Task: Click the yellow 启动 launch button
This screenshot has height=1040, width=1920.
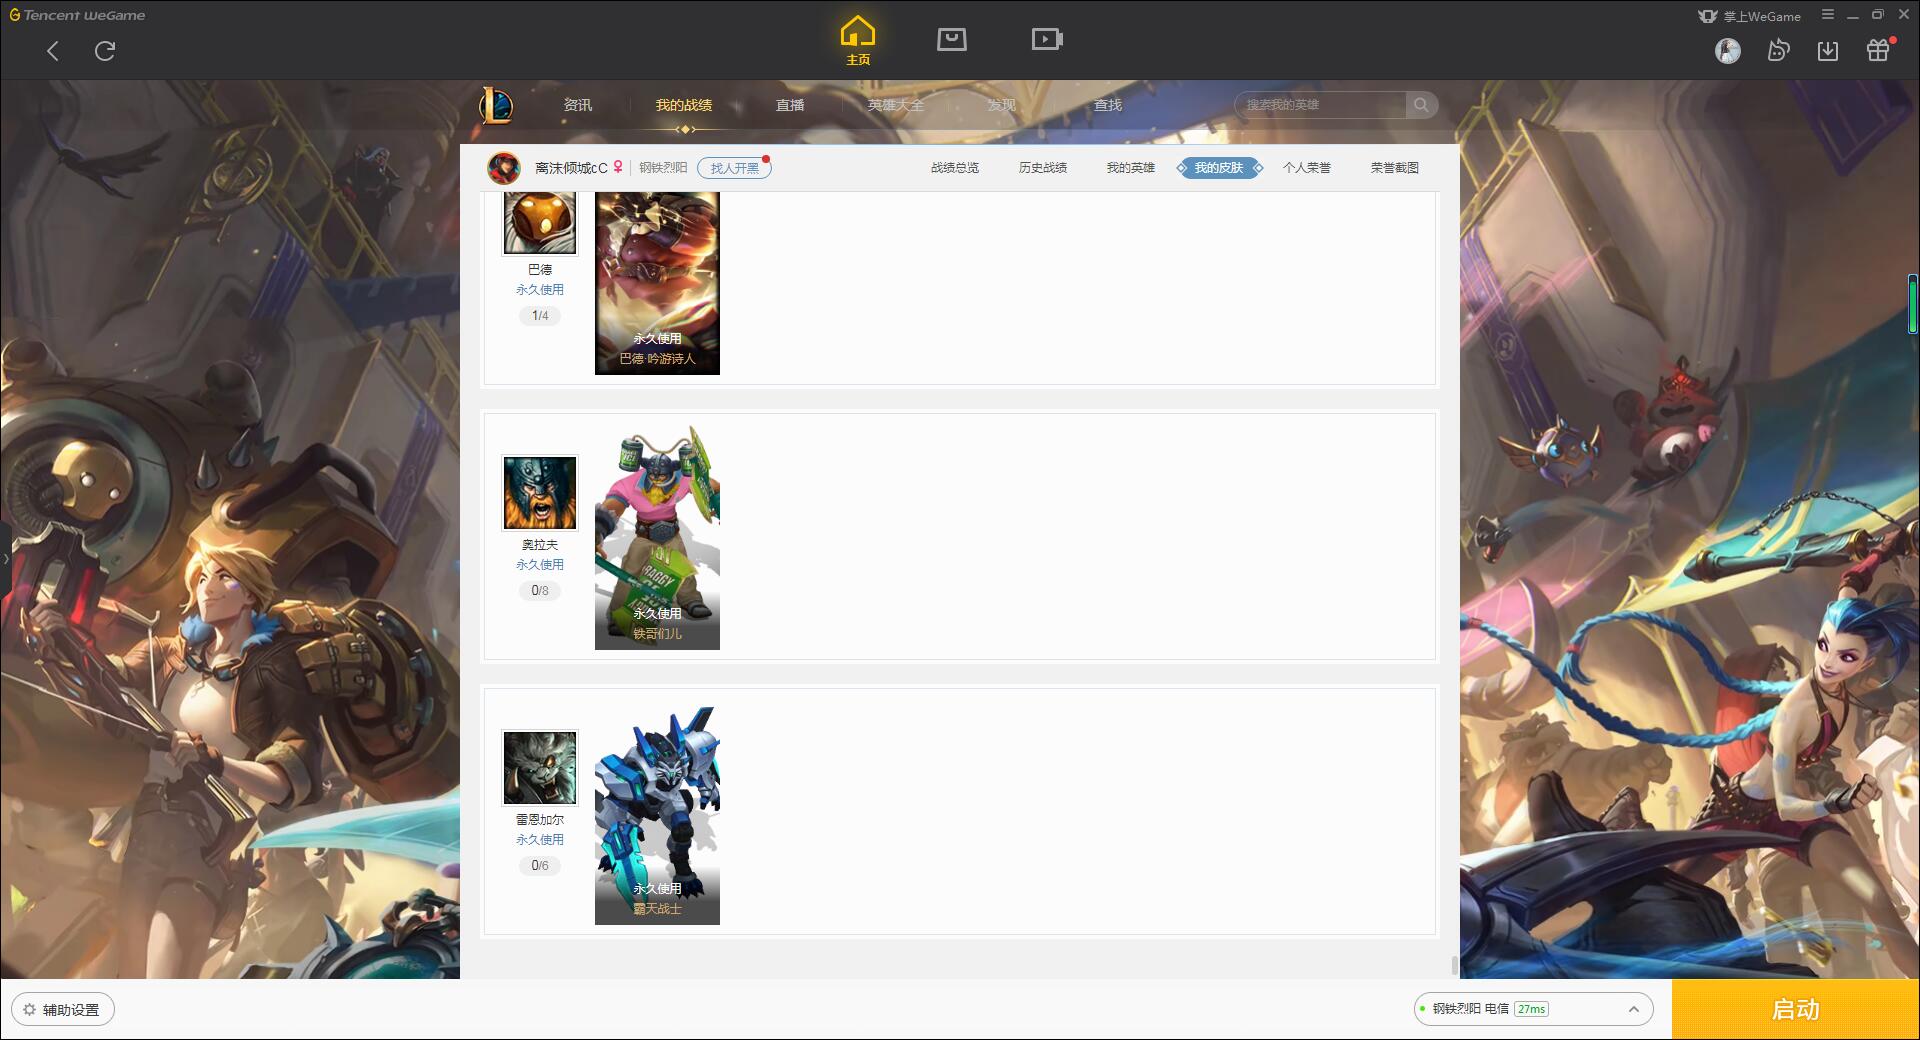Action: [x=1795, y=1010]
